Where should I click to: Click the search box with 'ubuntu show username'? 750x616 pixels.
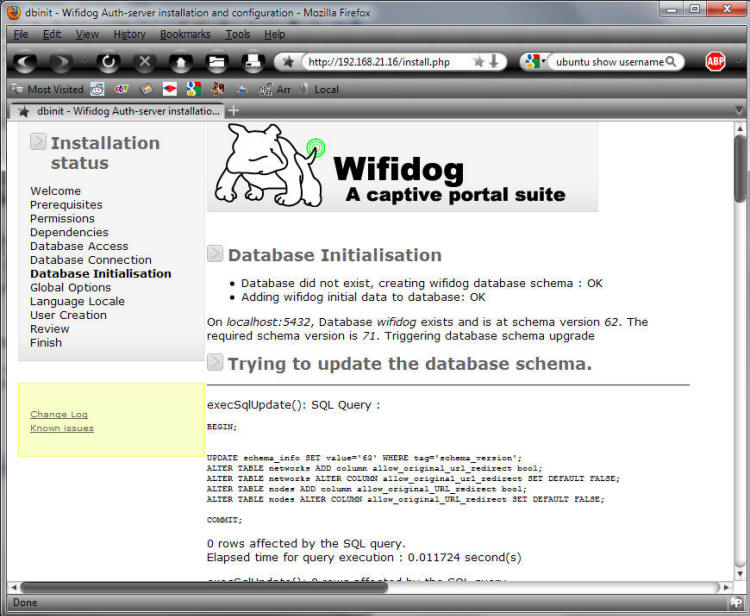610,62
